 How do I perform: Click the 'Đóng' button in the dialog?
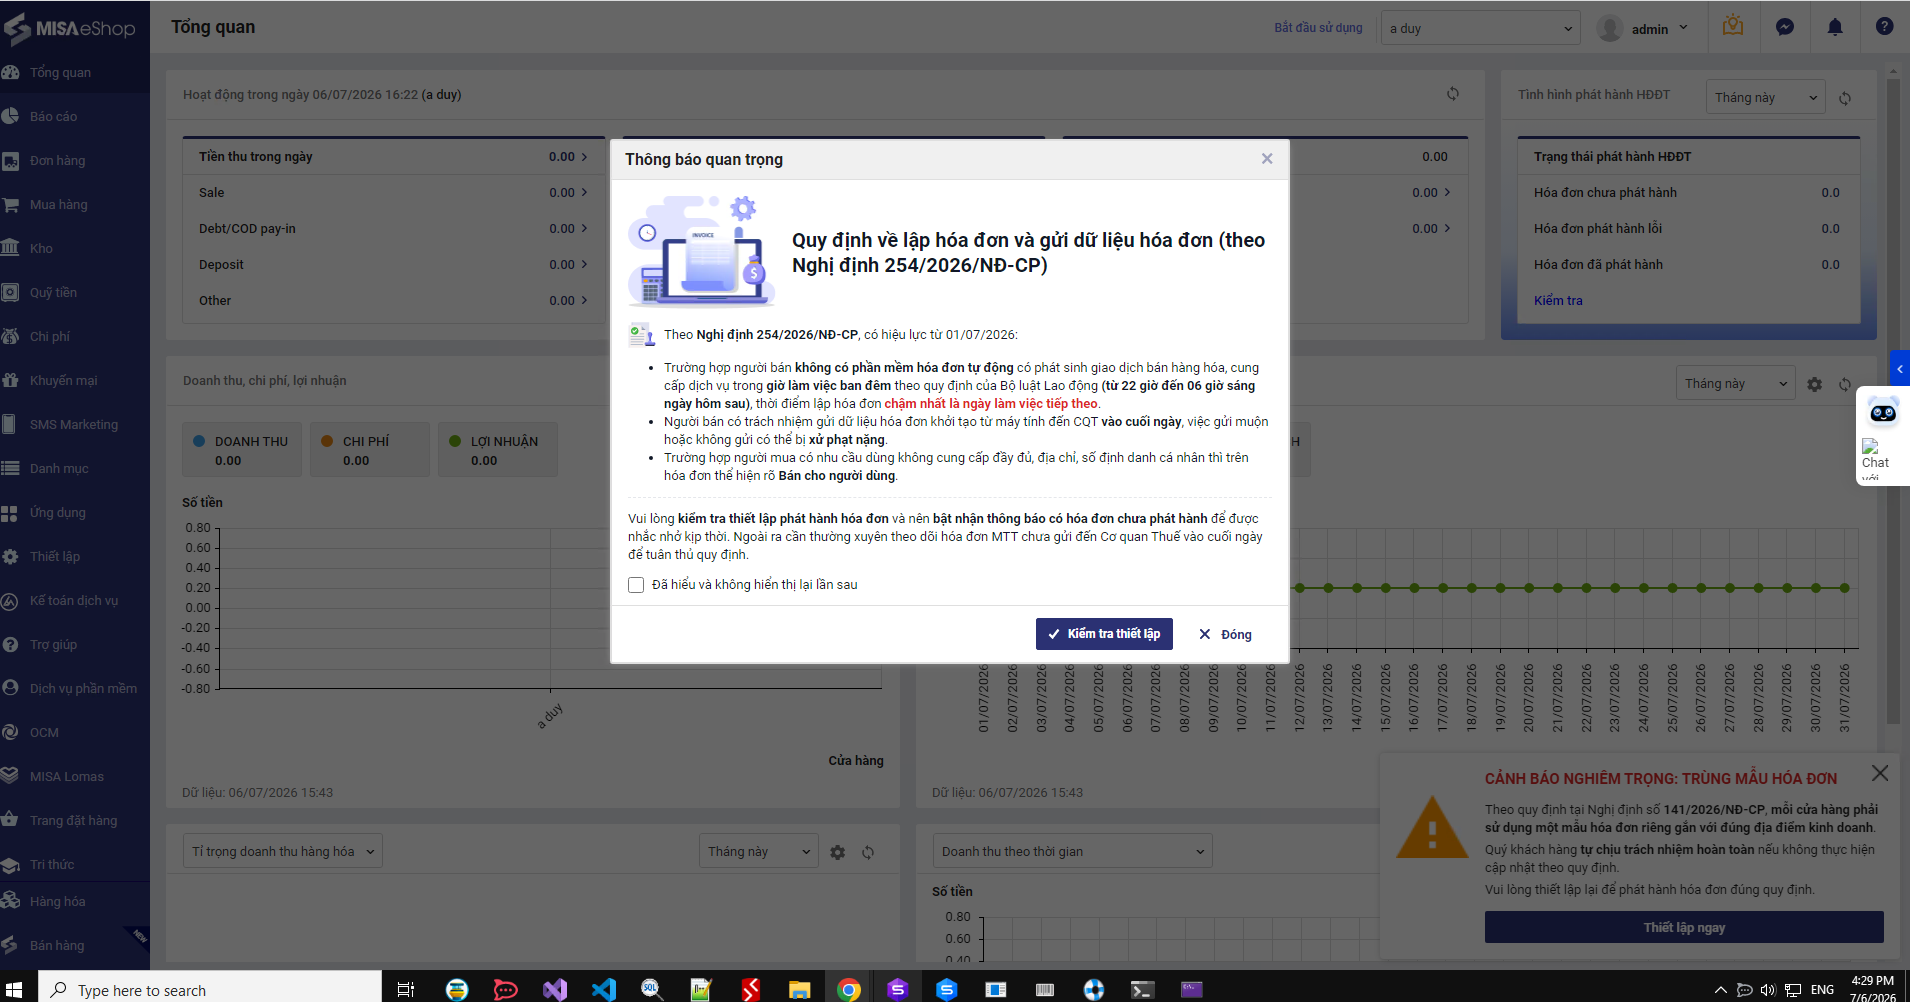[1226, 634]
